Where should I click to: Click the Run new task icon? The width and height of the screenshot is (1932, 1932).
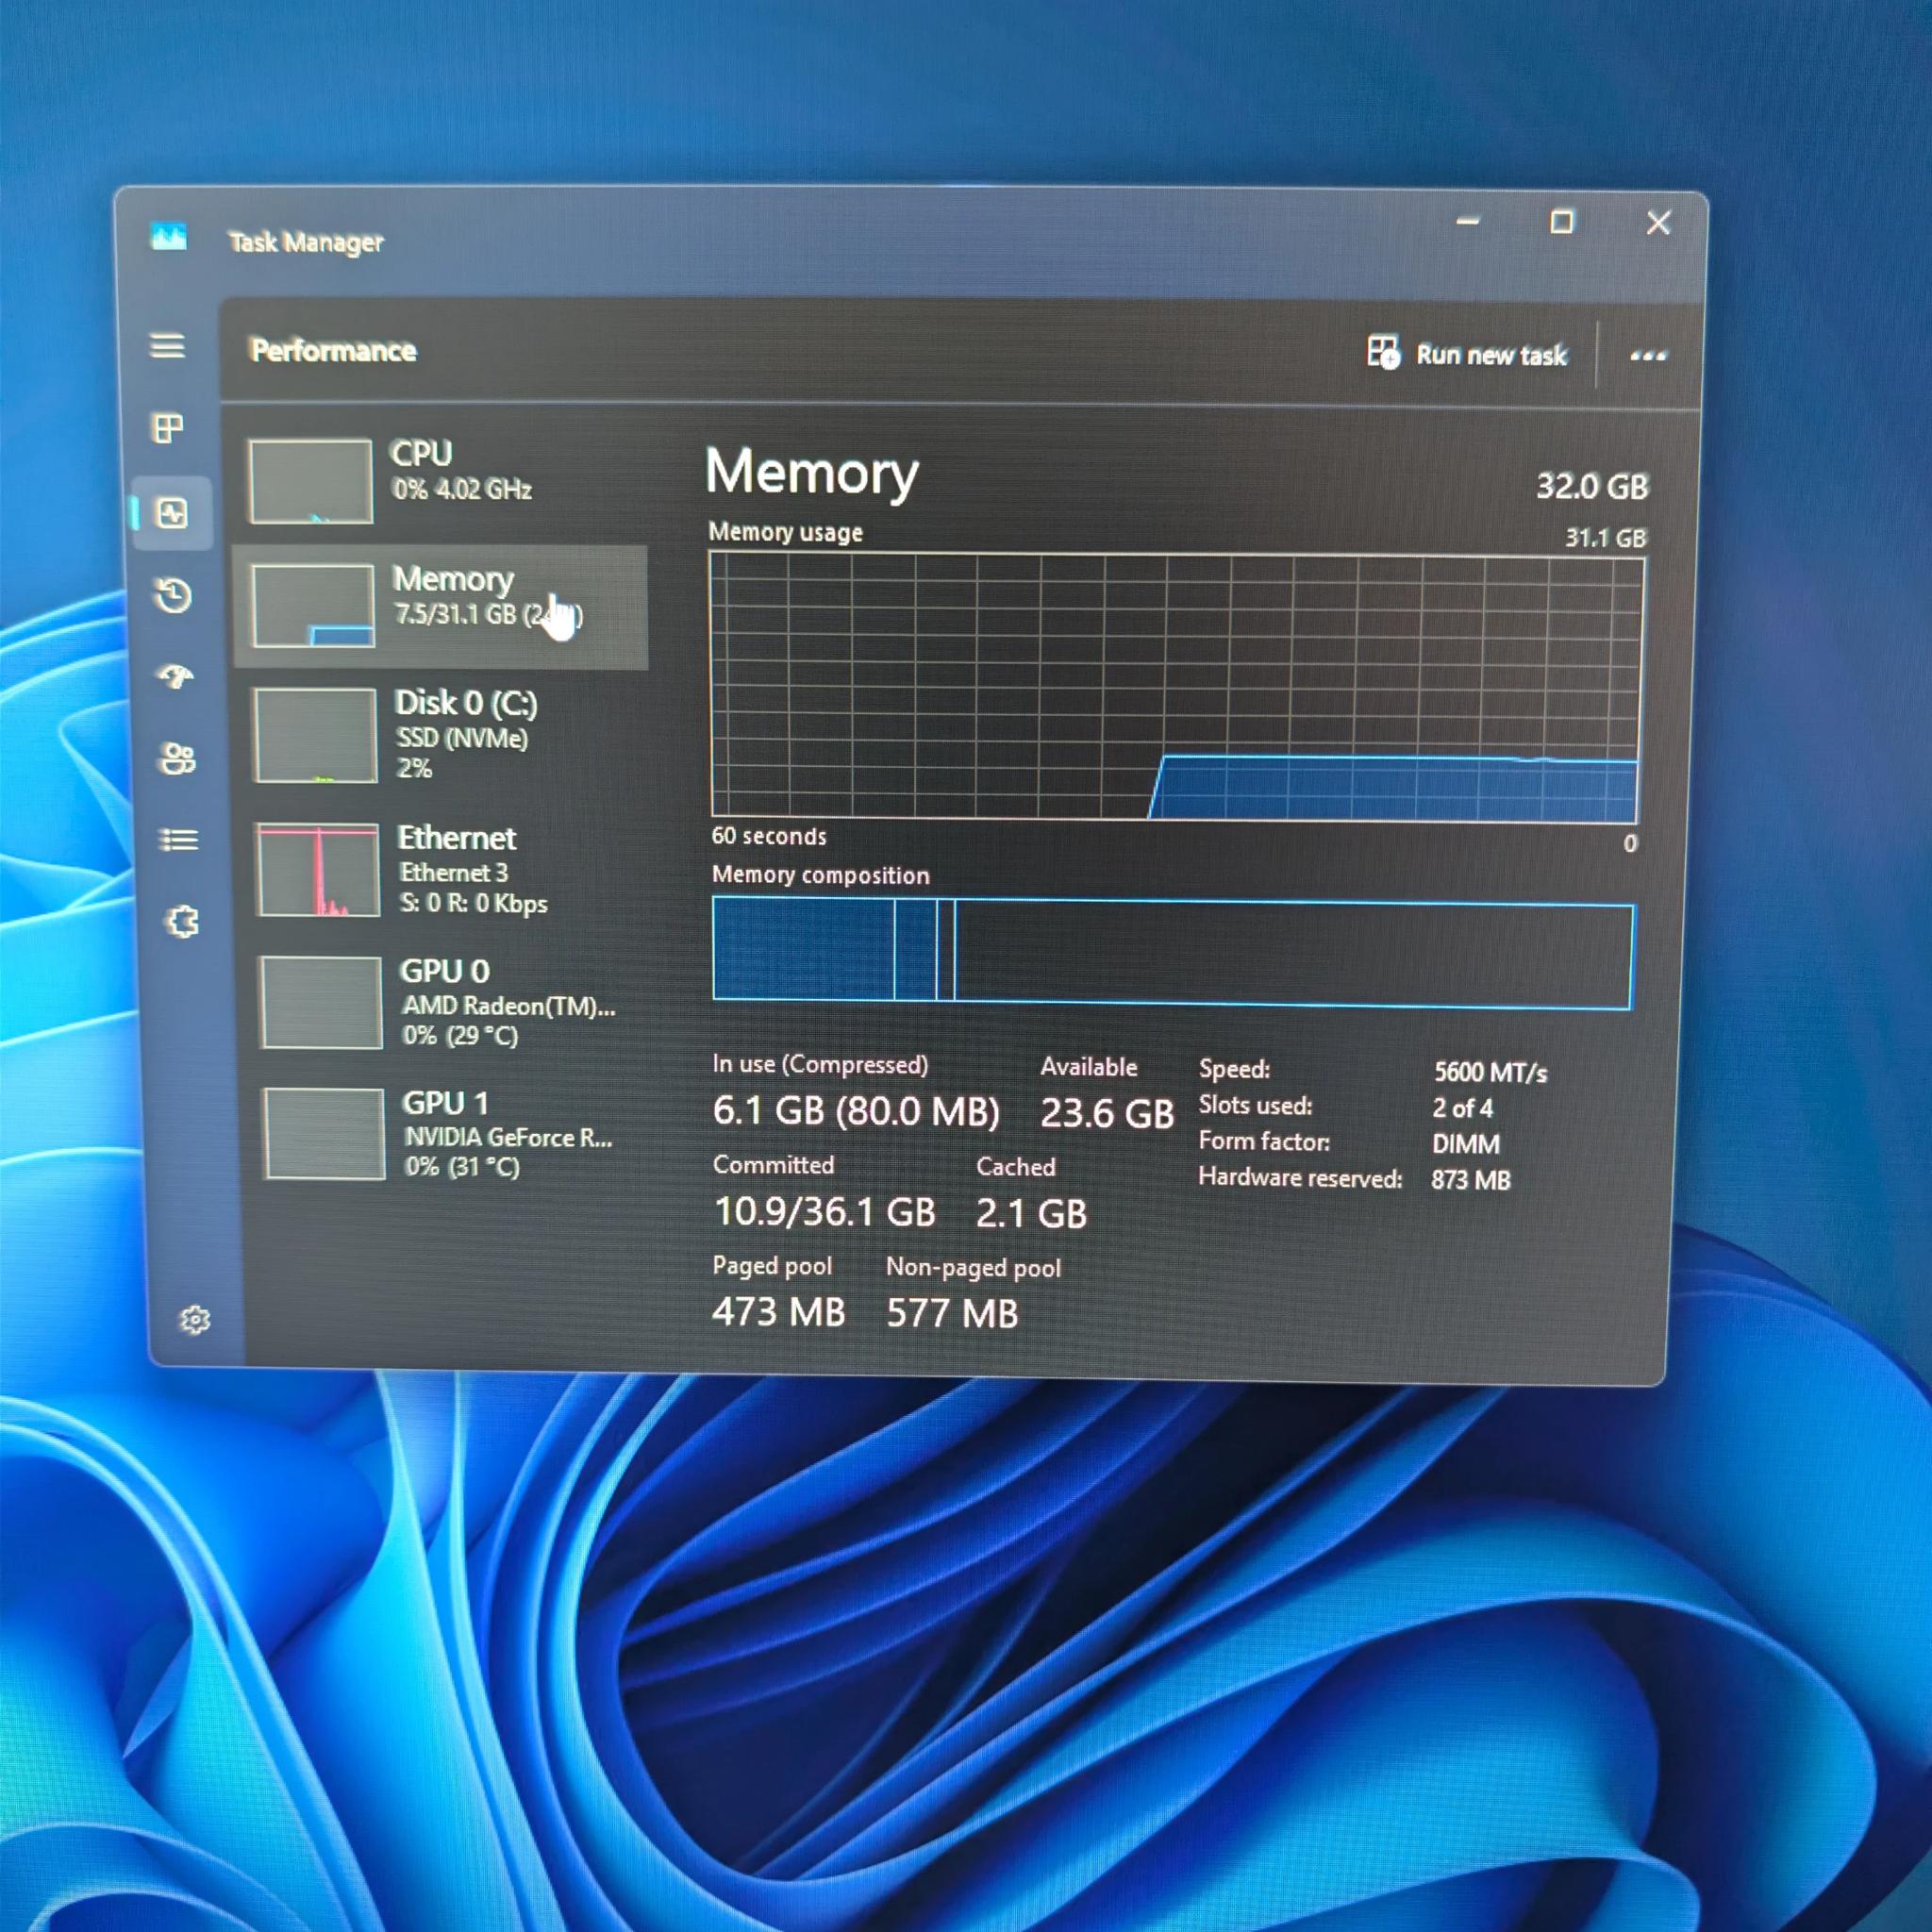click(x=1384, y=352)
